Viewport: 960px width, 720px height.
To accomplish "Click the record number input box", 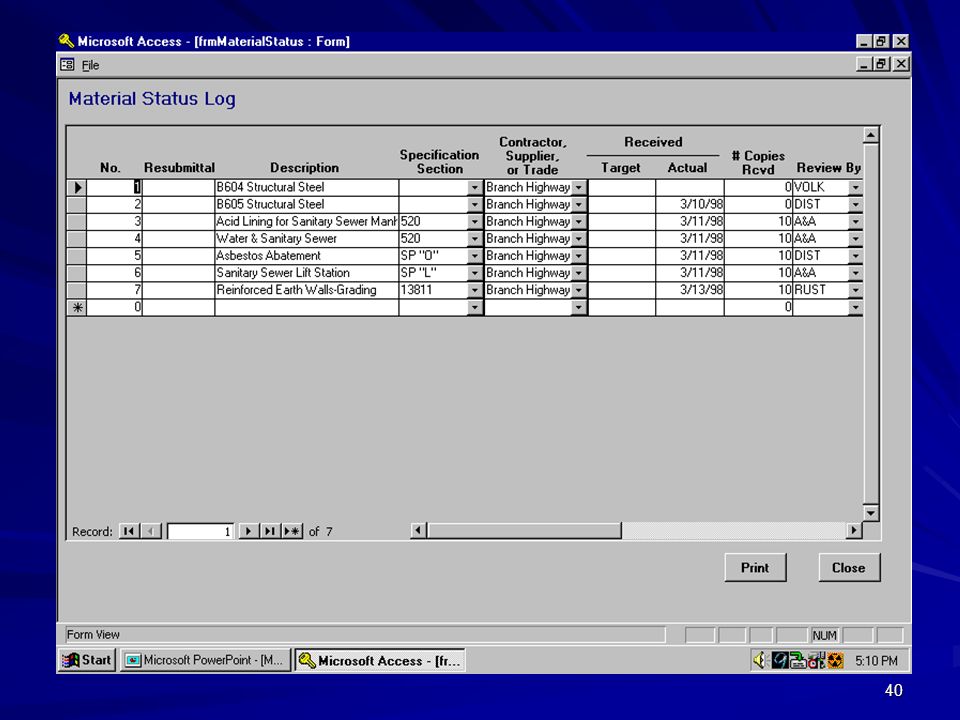I will click(200, 531).
